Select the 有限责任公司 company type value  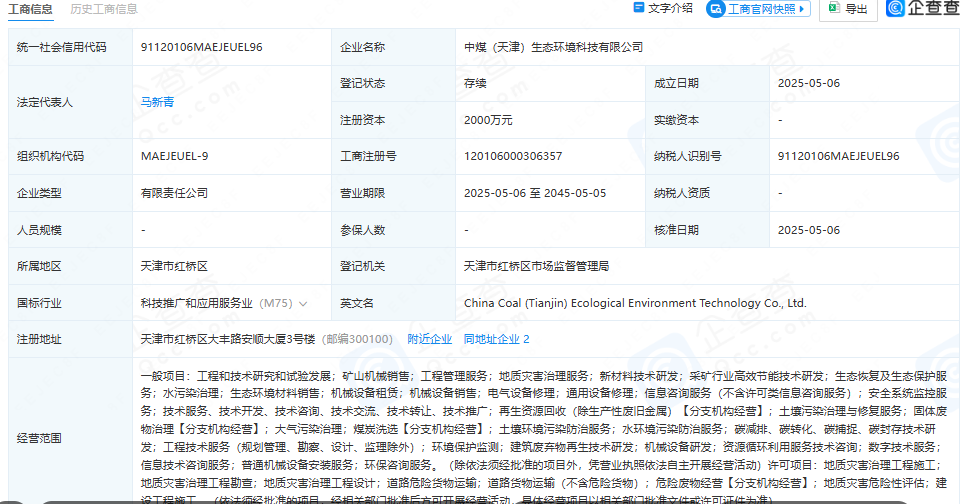pyautogui.click(x=175, y=193)
